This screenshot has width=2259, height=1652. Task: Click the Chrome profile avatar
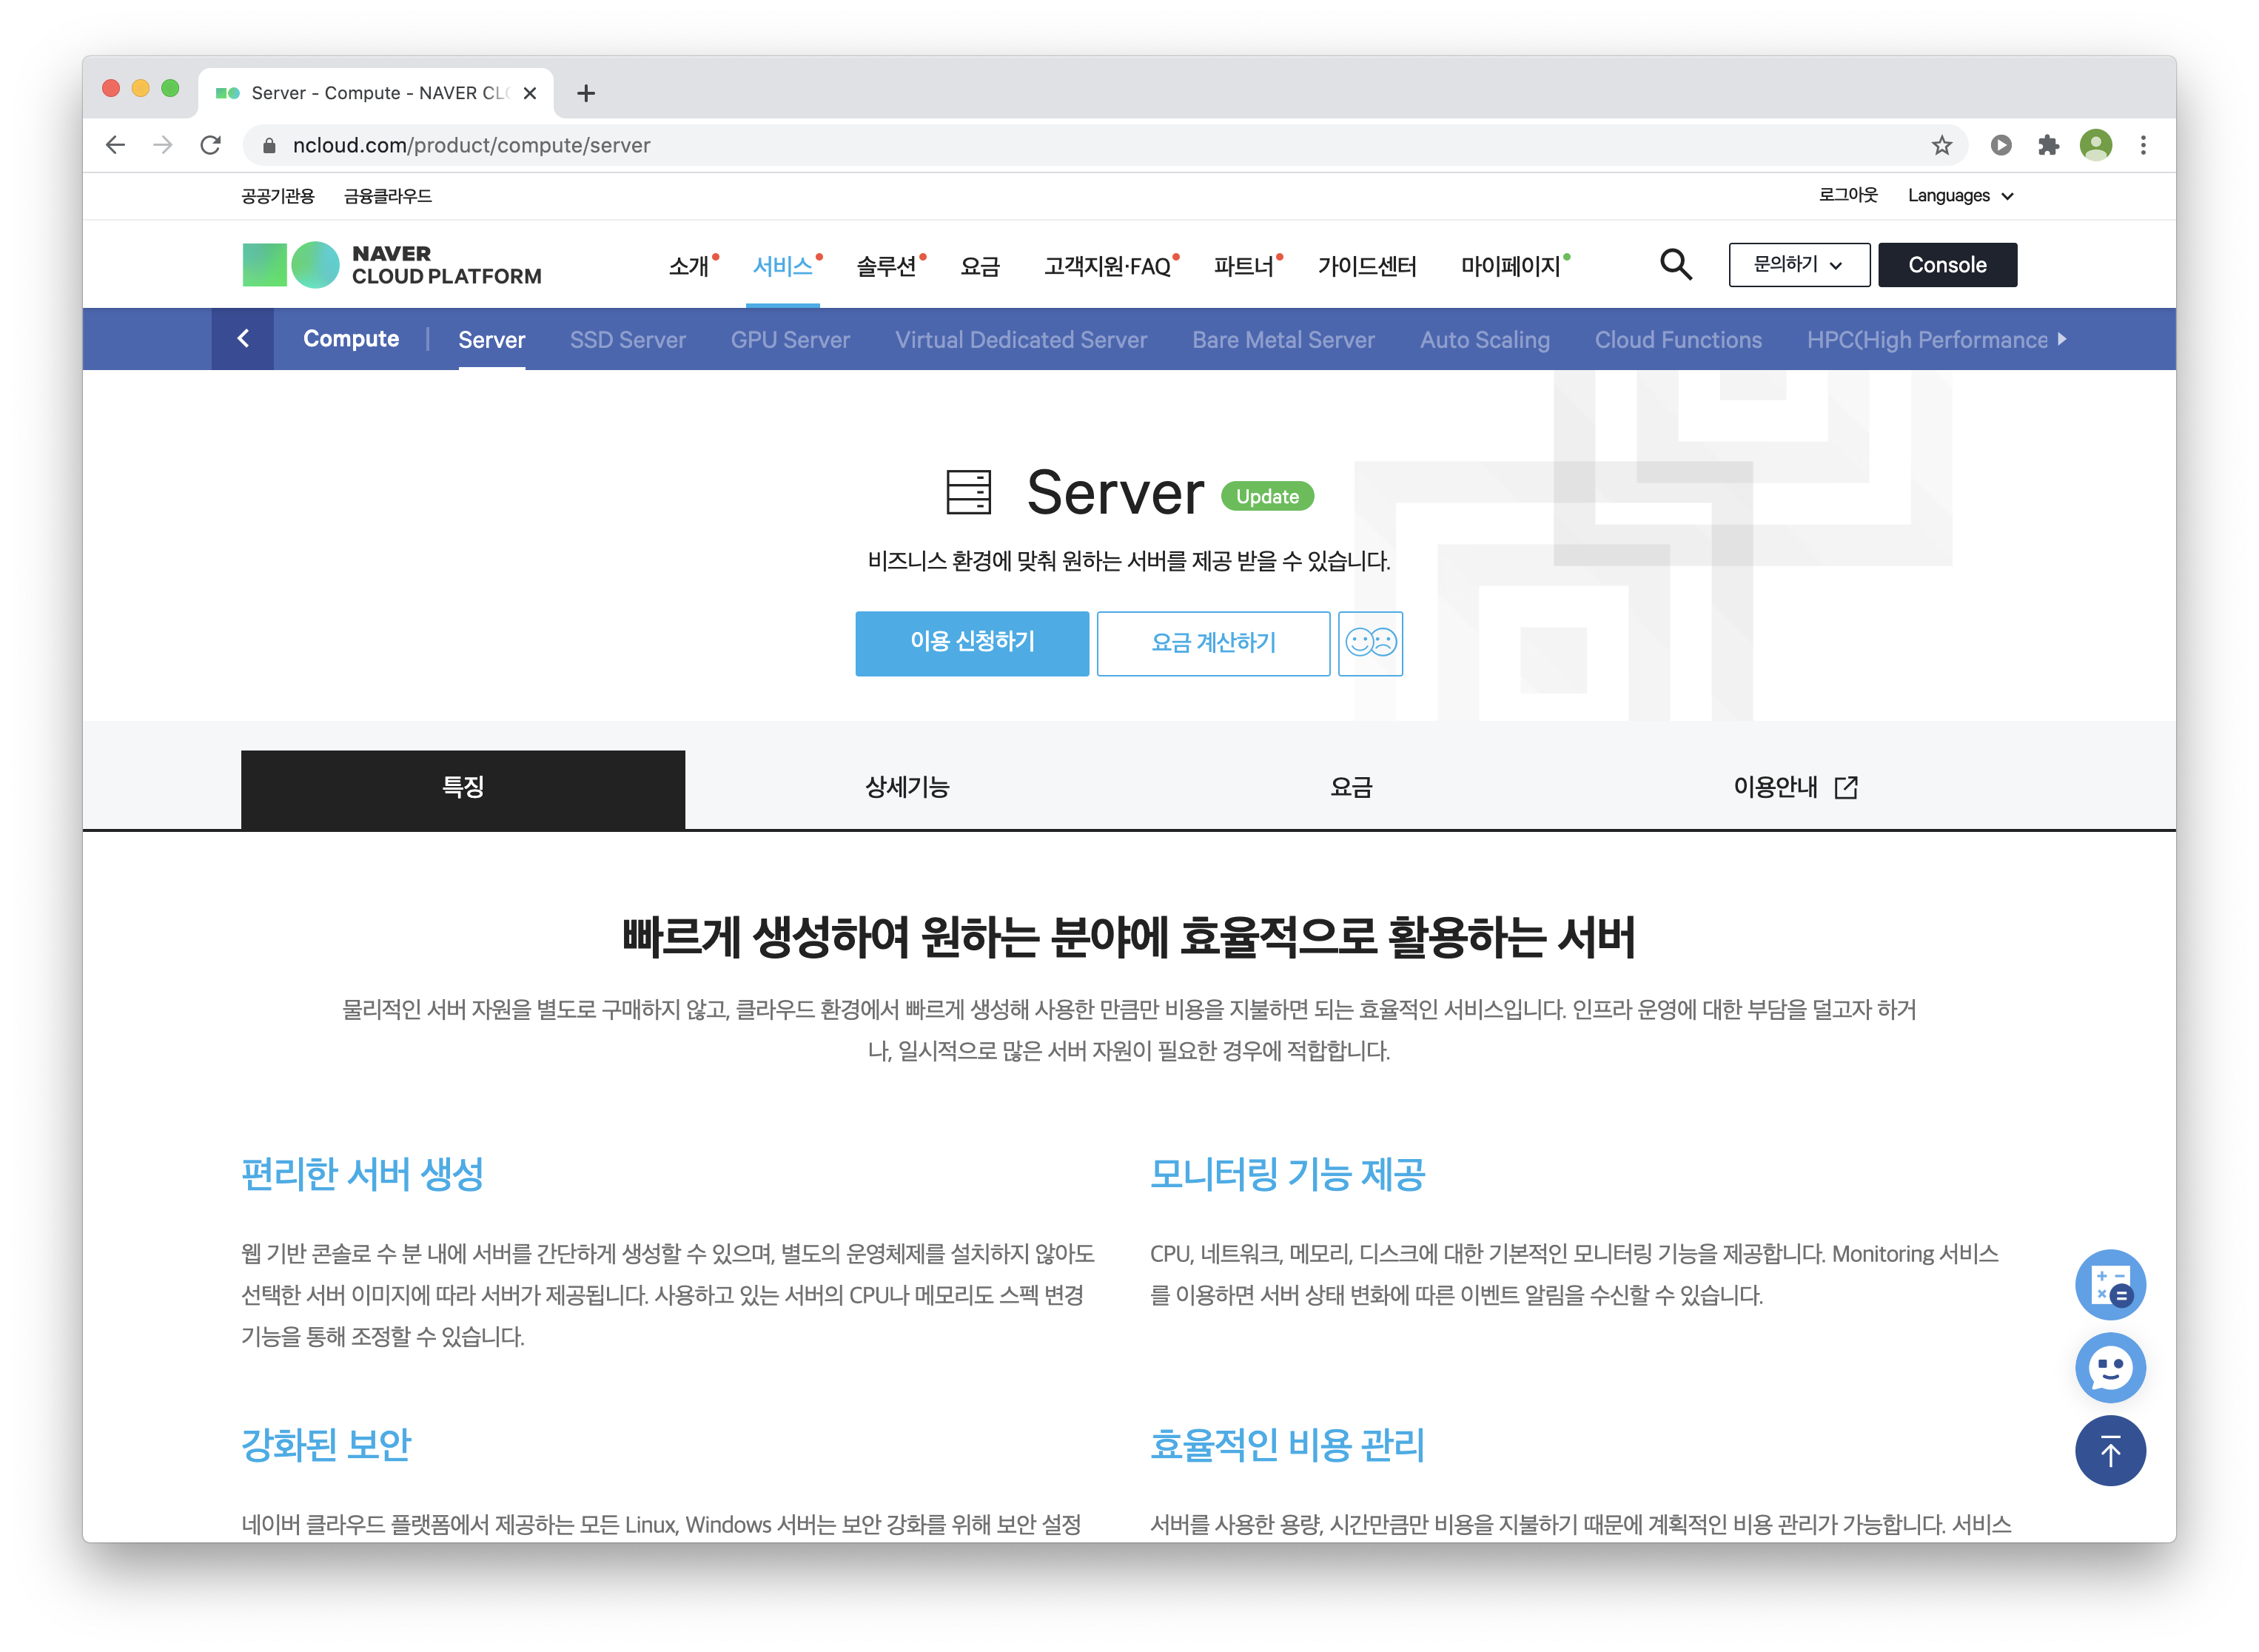[2095, 146]
